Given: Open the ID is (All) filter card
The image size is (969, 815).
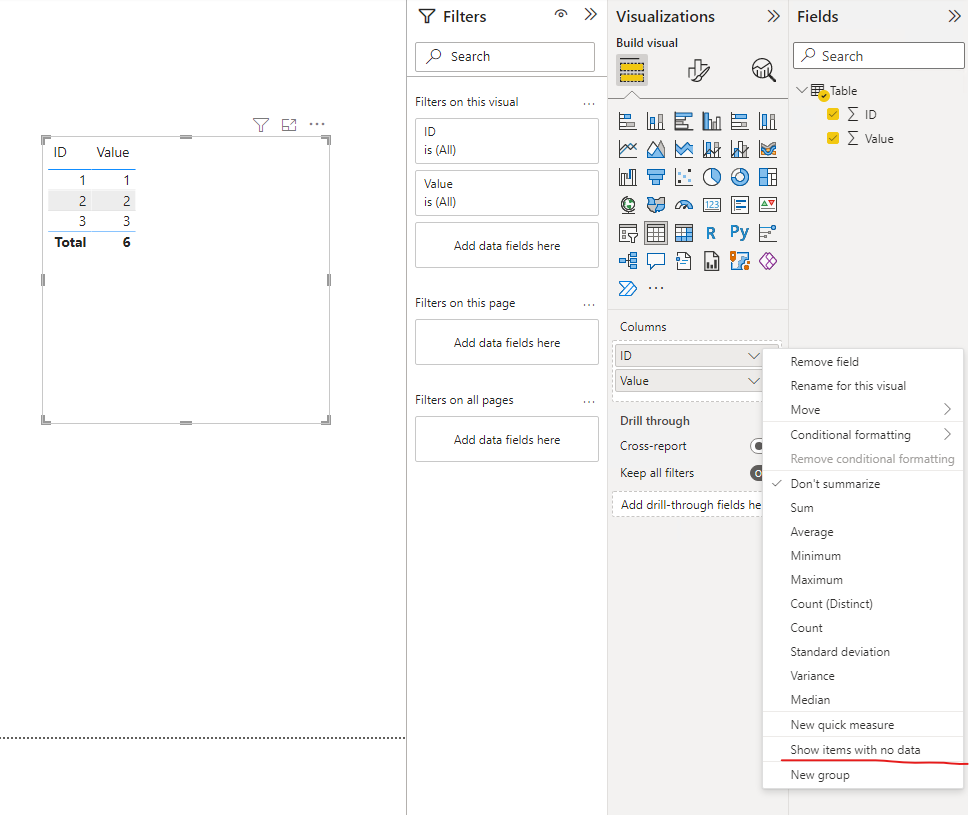Looking at the screenshot, I should click(507, 141).
